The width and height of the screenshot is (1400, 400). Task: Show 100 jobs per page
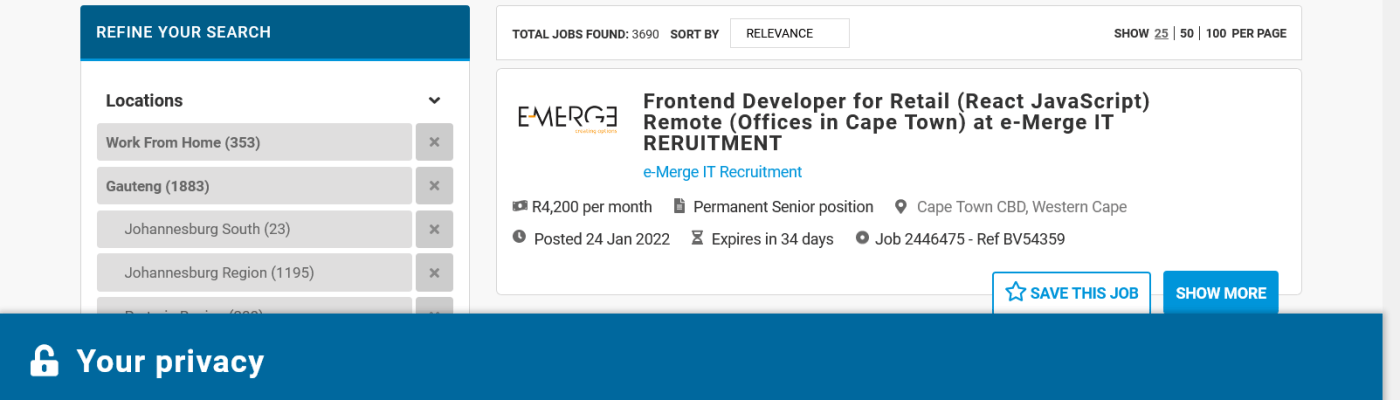pos(1215,33)
